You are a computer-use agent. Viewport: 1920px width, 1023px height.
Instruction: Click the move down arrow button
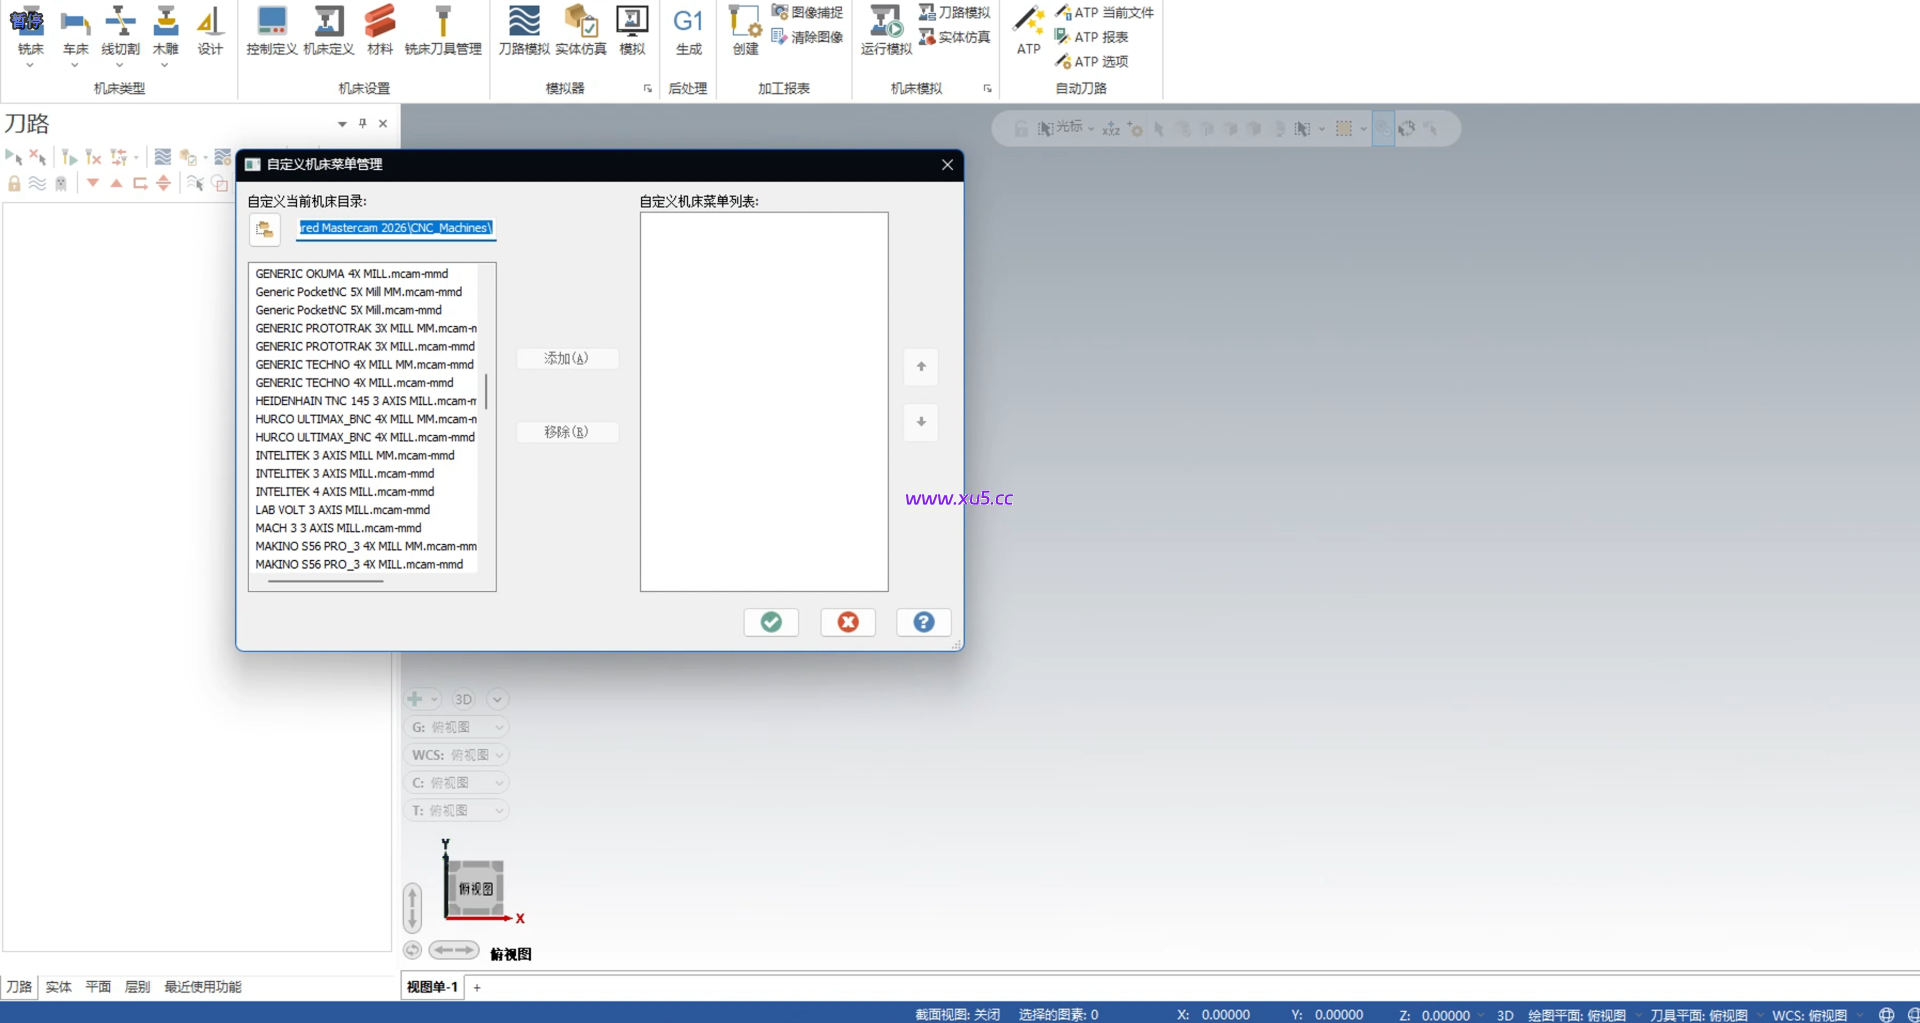coord(921,422)
